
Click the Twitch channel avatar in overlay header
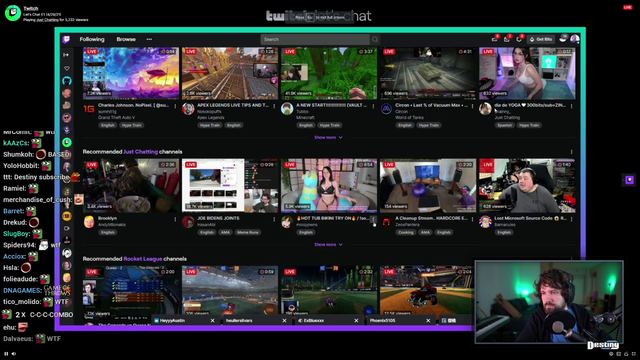click(x=13, y=13)
